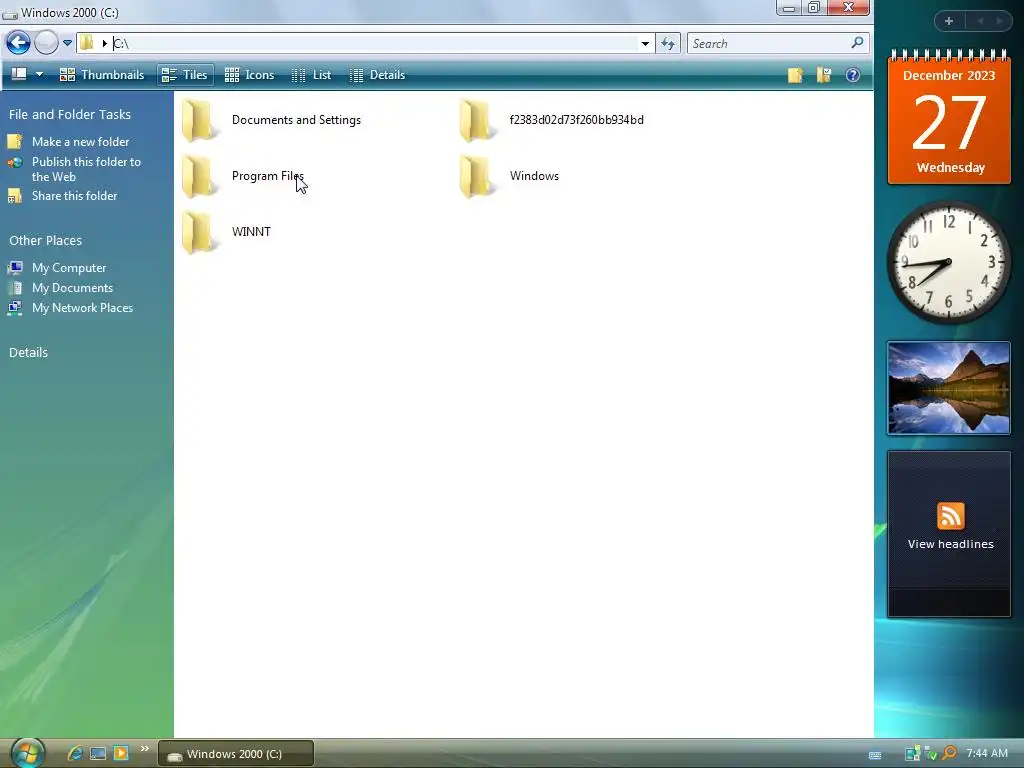
Task: Select the Documents and Settings folder icon
Action: (199, 120)
